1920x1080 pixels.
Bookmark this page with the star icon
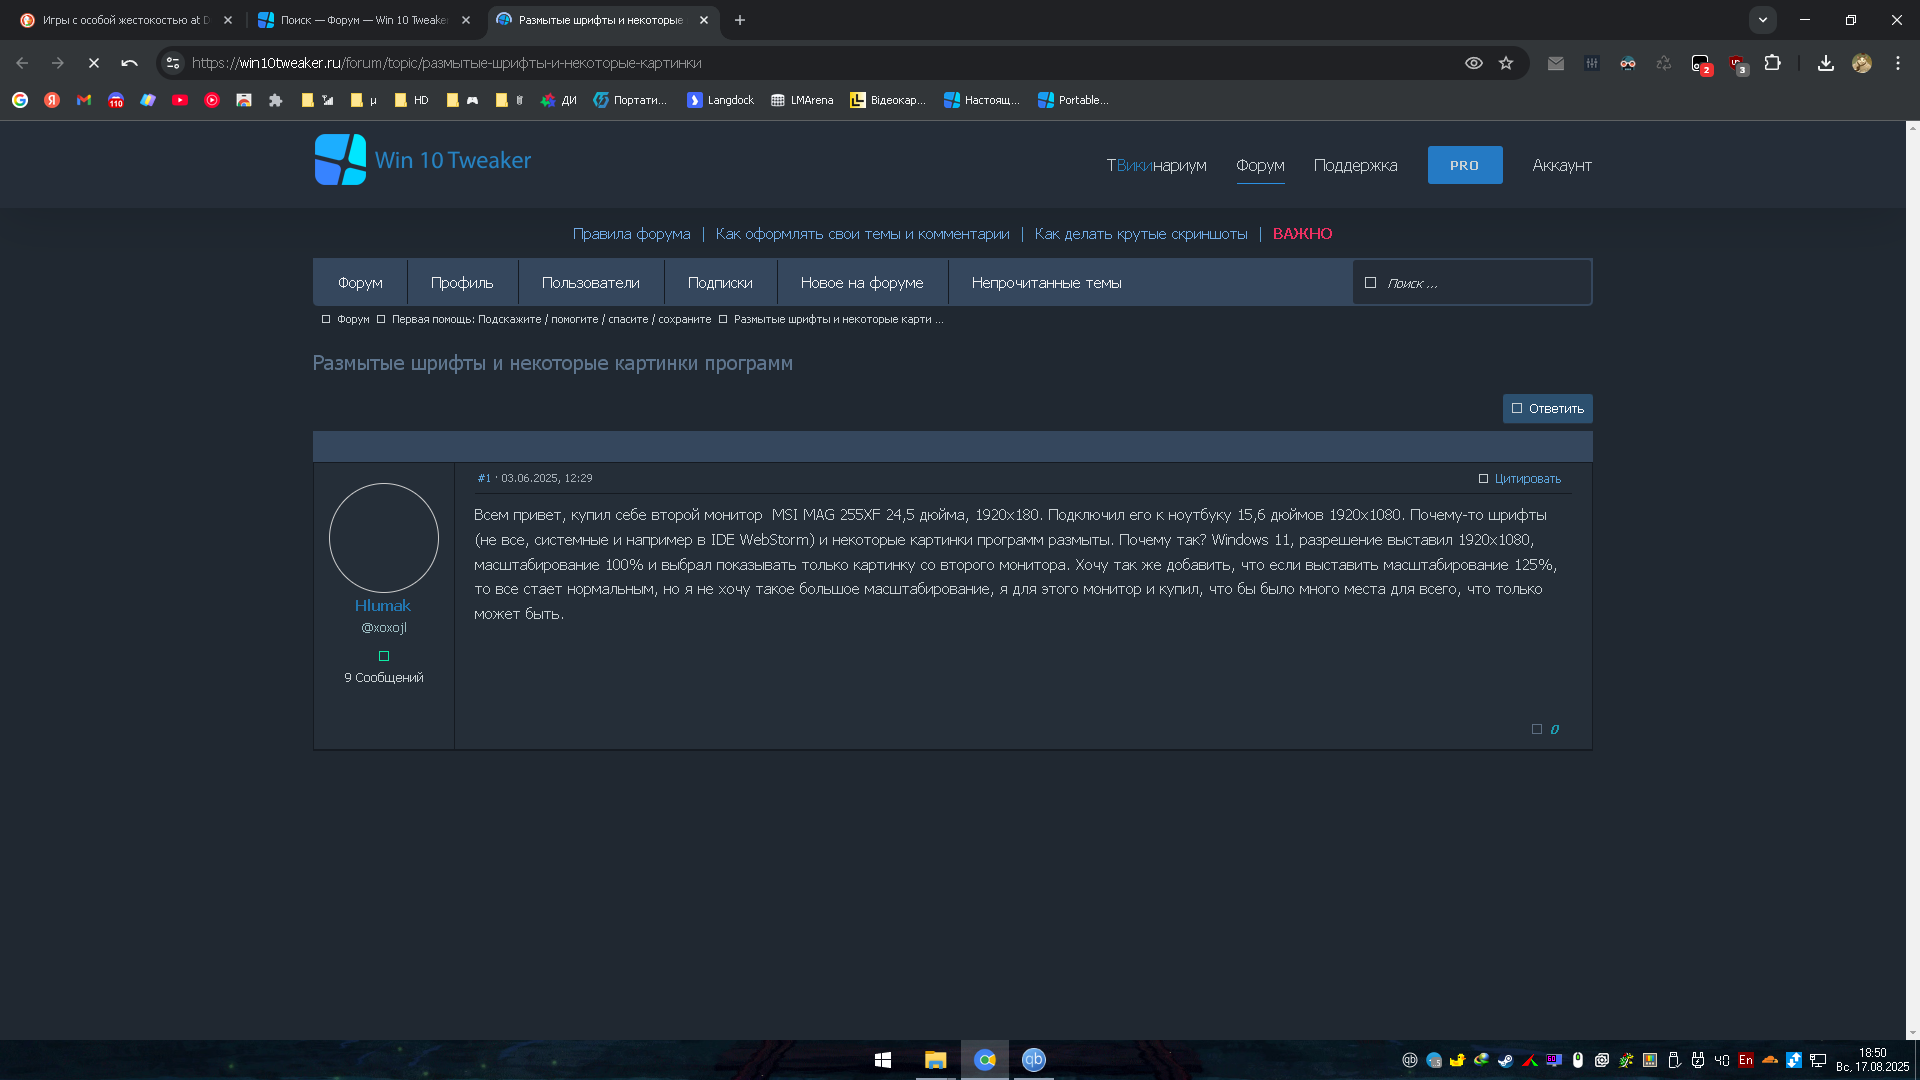click(1506, 63)
